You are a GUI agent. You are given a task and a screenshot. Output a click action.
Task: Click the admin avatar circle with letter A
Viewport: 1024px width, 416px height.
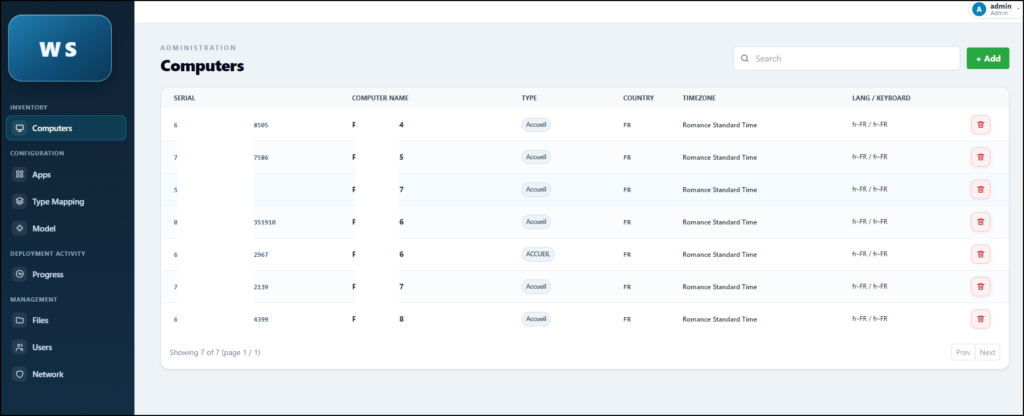[978, 9]
